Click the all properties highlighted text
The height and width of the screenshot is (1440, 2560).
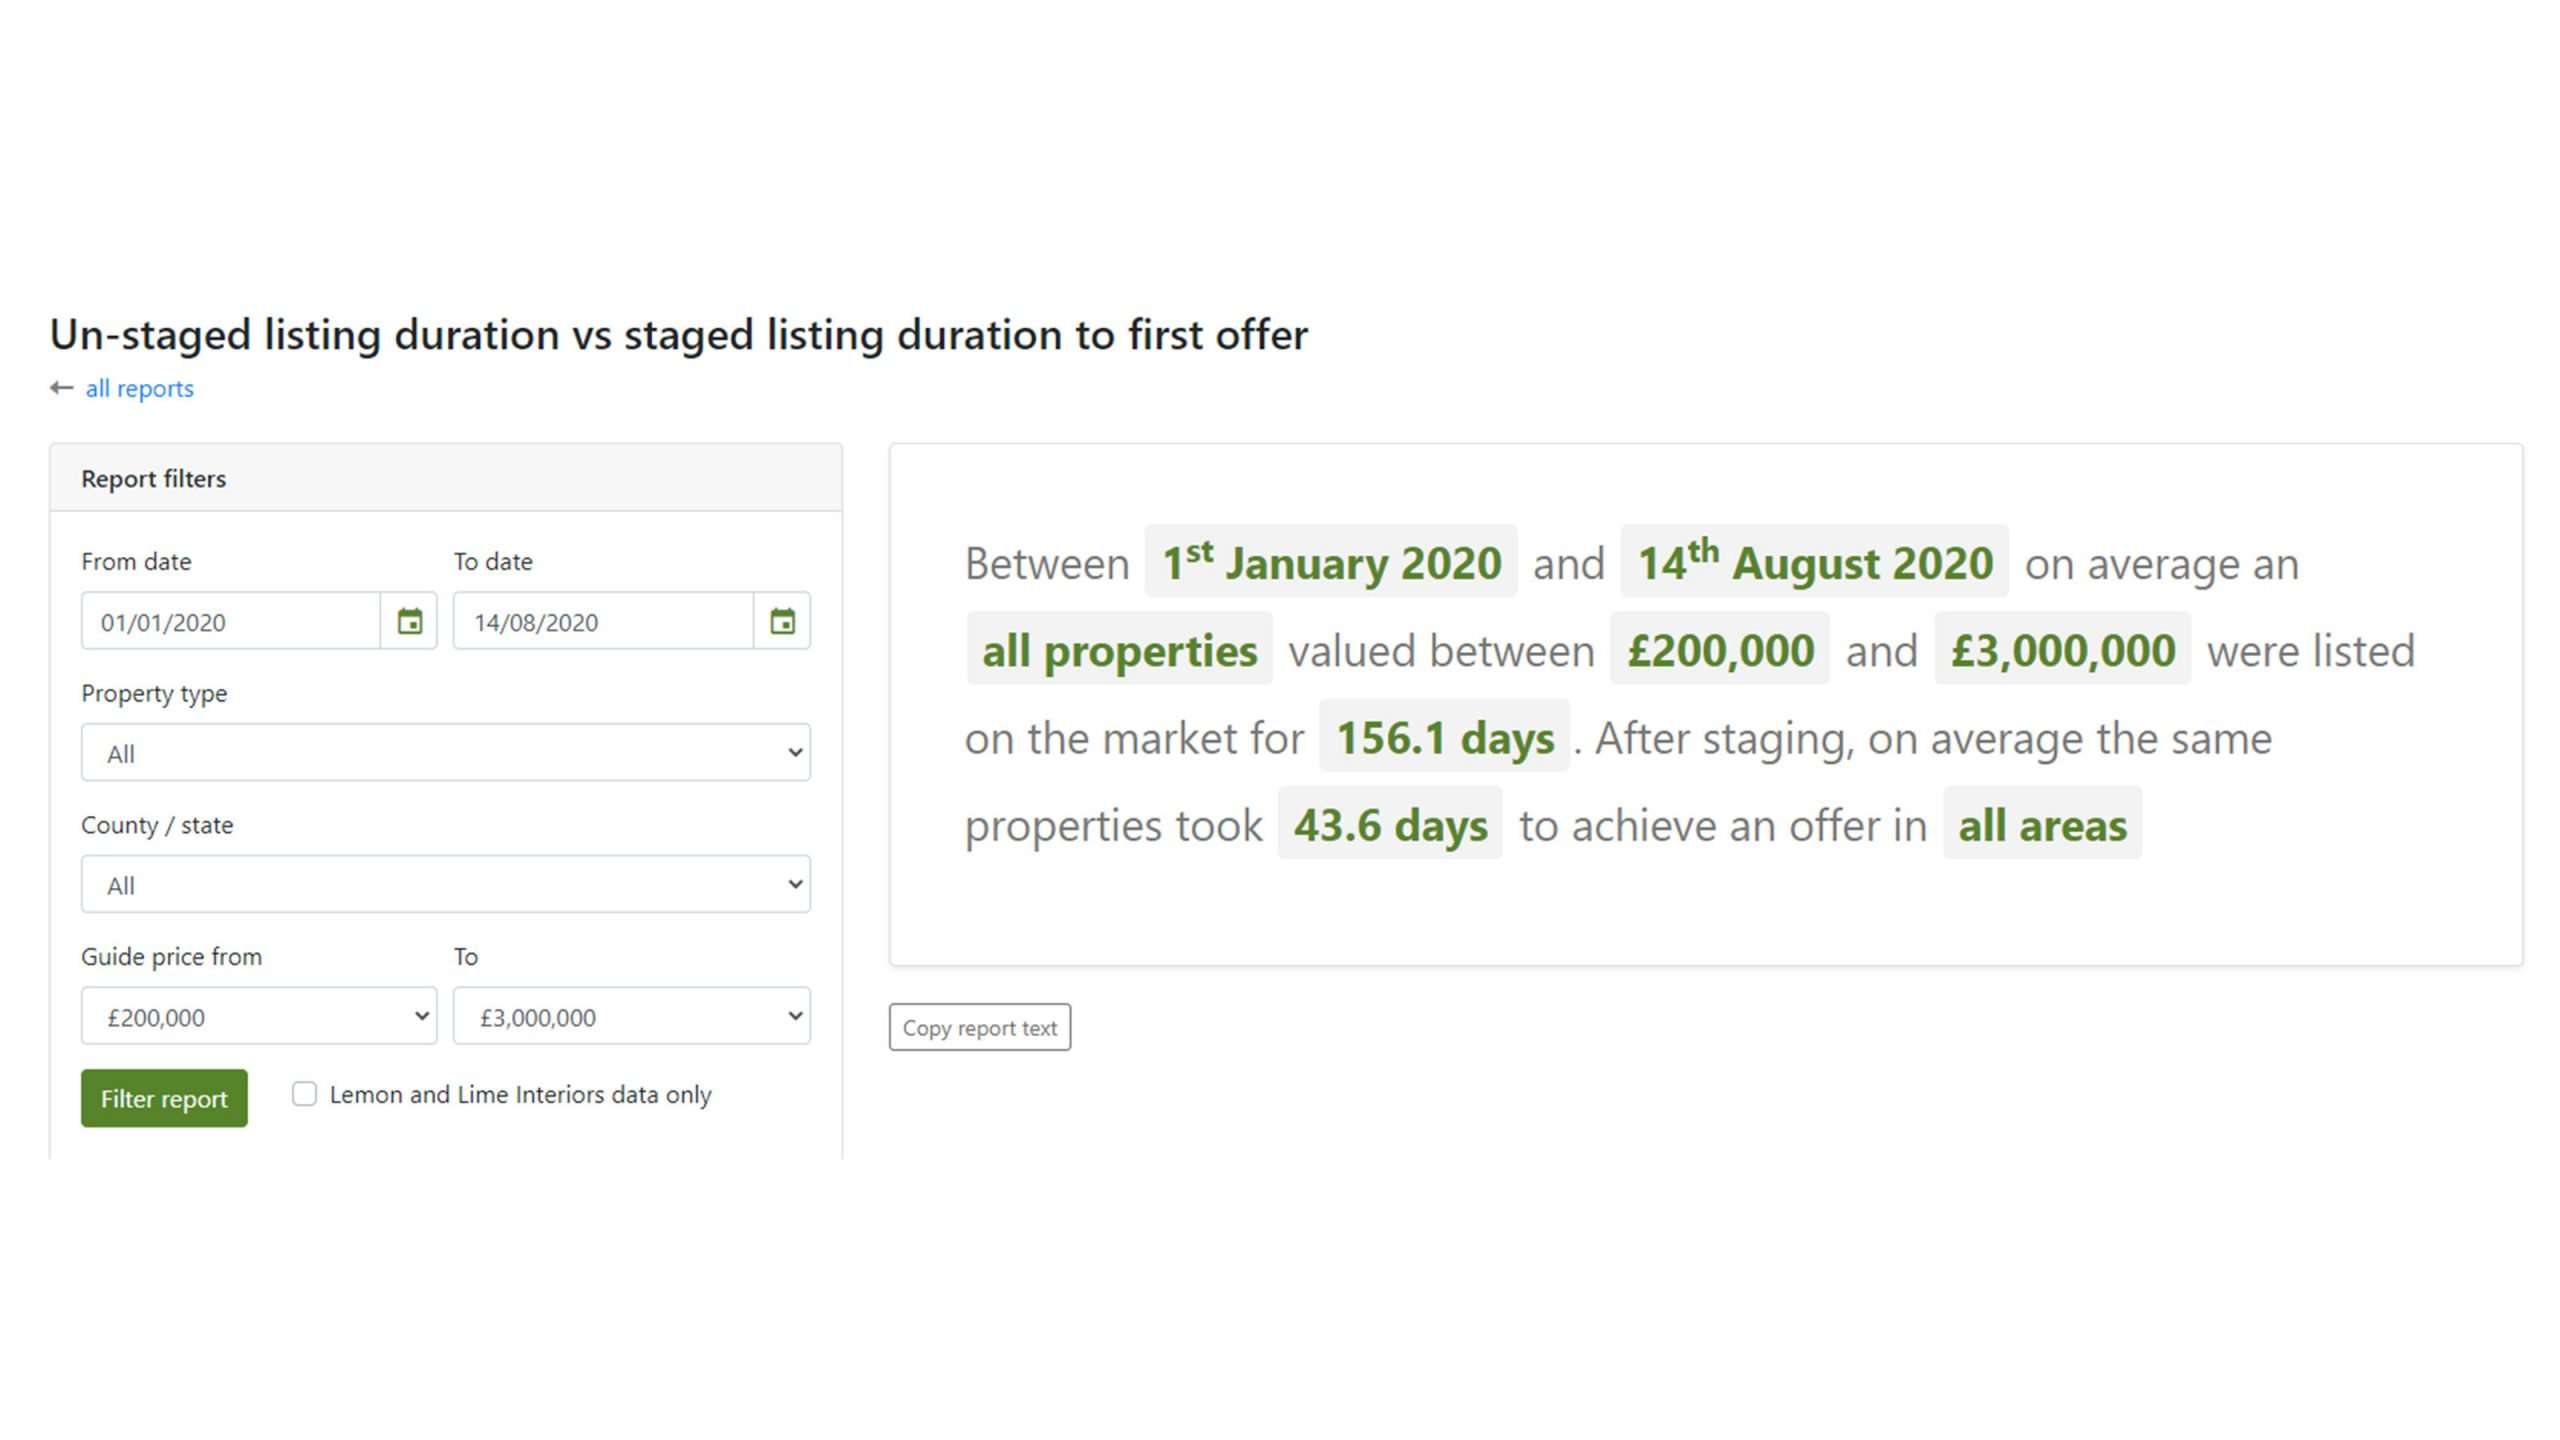point(1119,649)
